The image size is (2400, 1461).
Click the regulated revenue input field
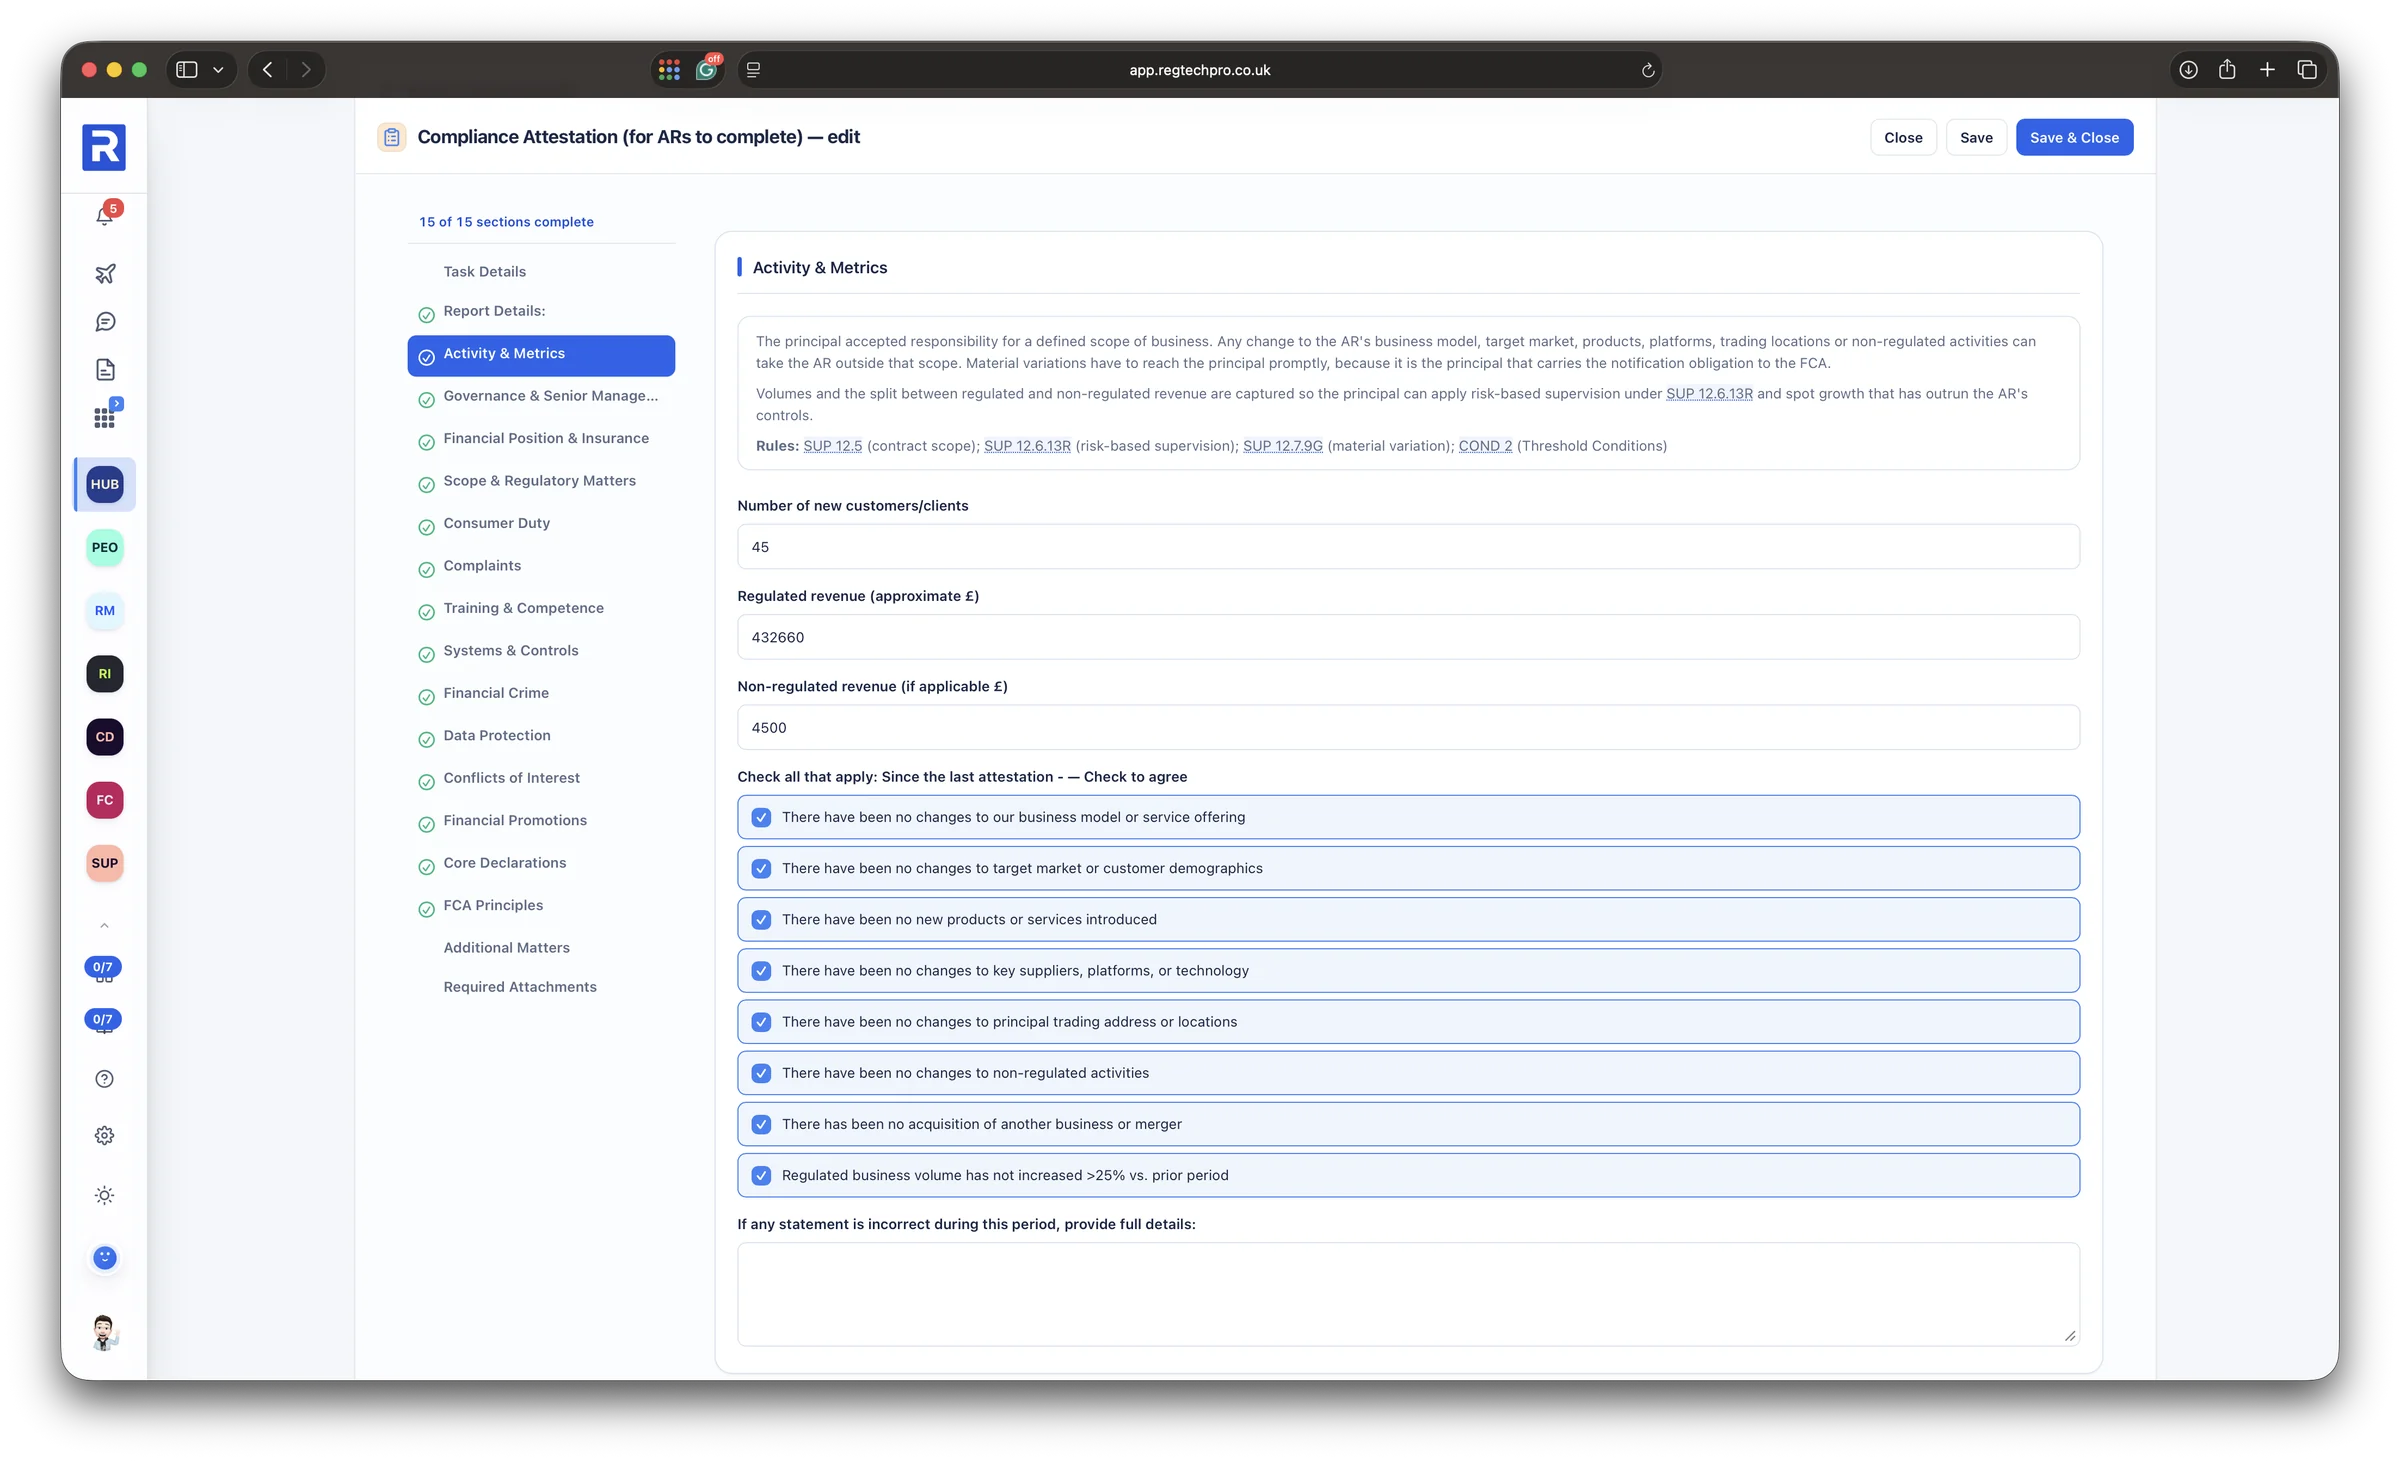click(x=1408, y=637)
